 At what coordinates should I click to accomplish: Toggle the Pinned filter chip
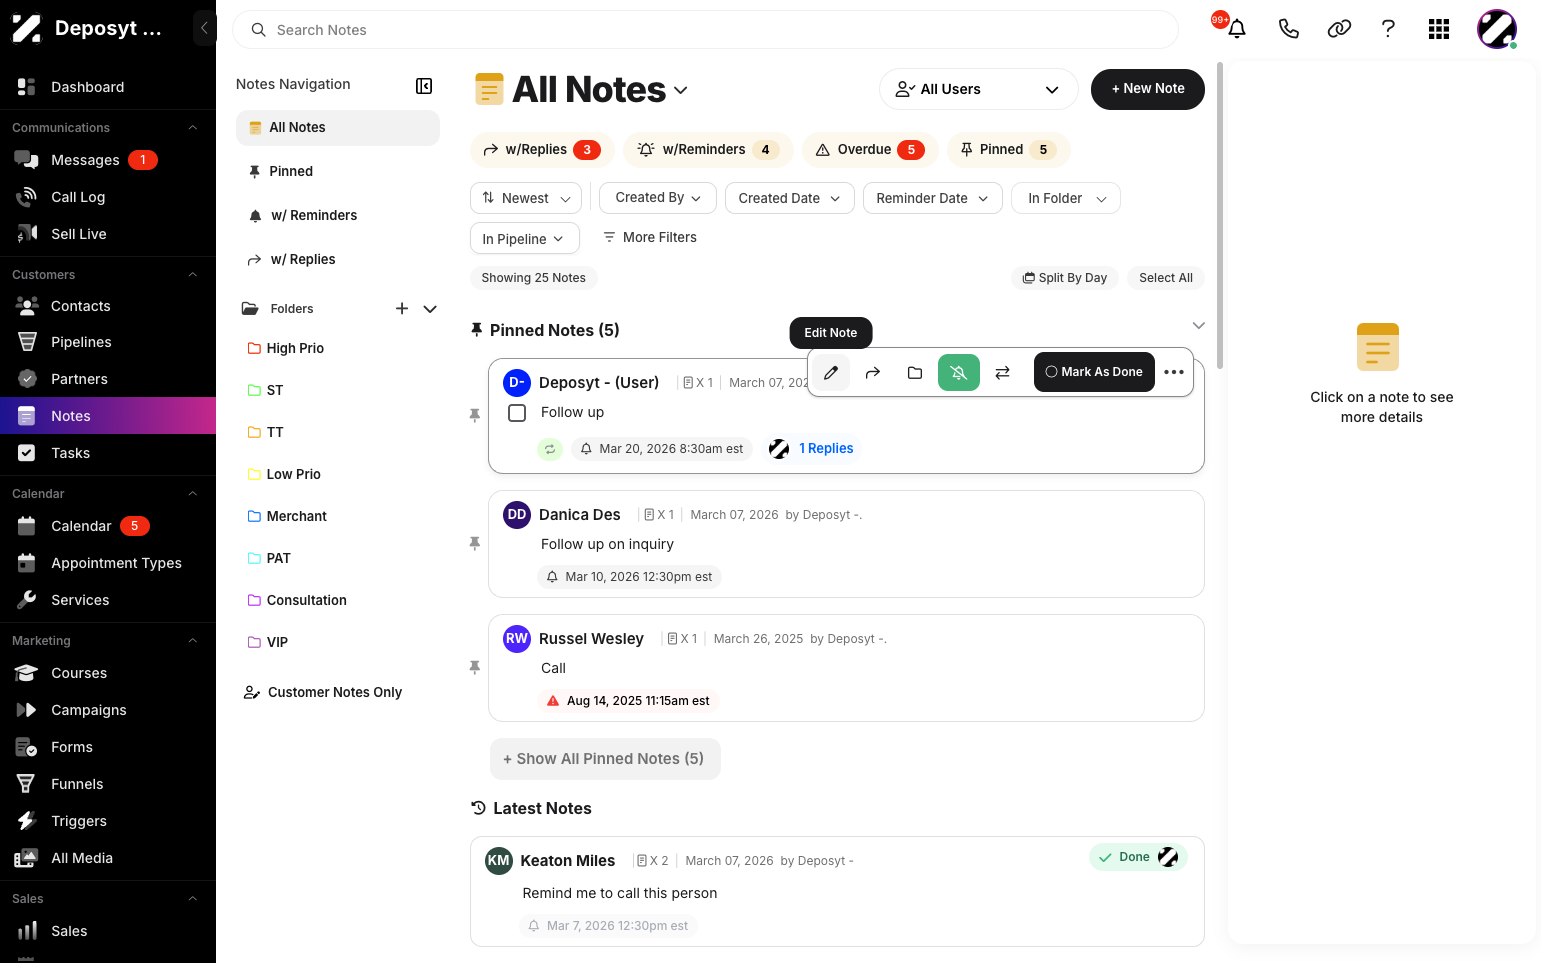pyautogui.click(x=1008, y=150)
